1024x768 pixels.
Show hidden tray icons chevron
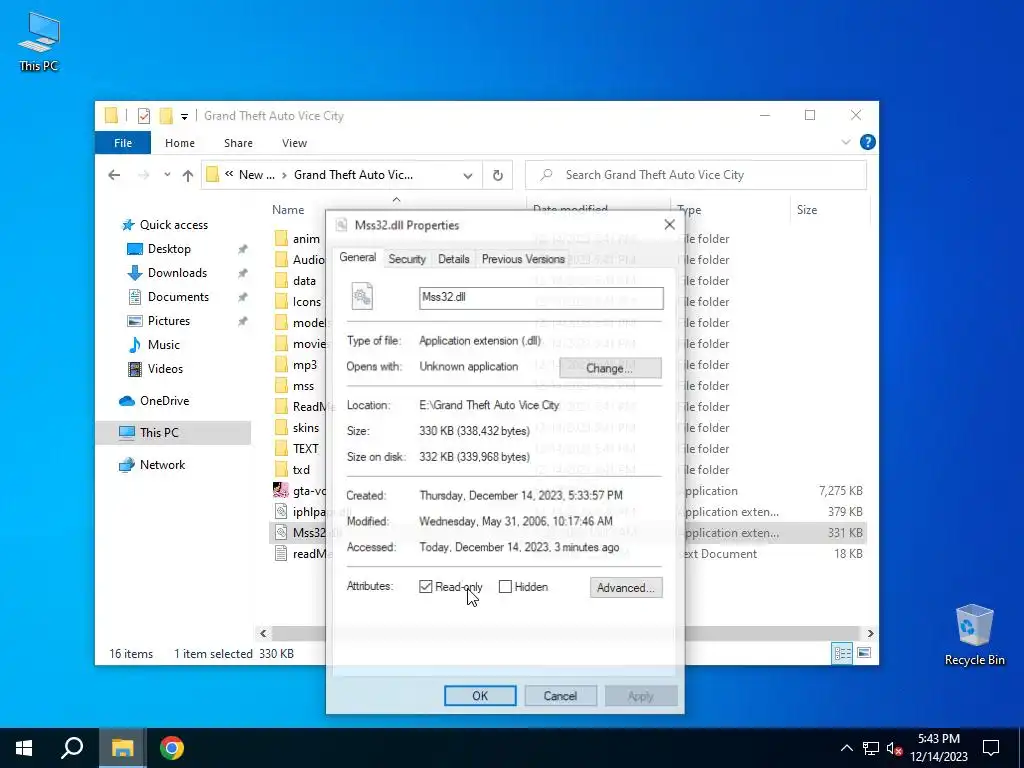coord(846,748)
